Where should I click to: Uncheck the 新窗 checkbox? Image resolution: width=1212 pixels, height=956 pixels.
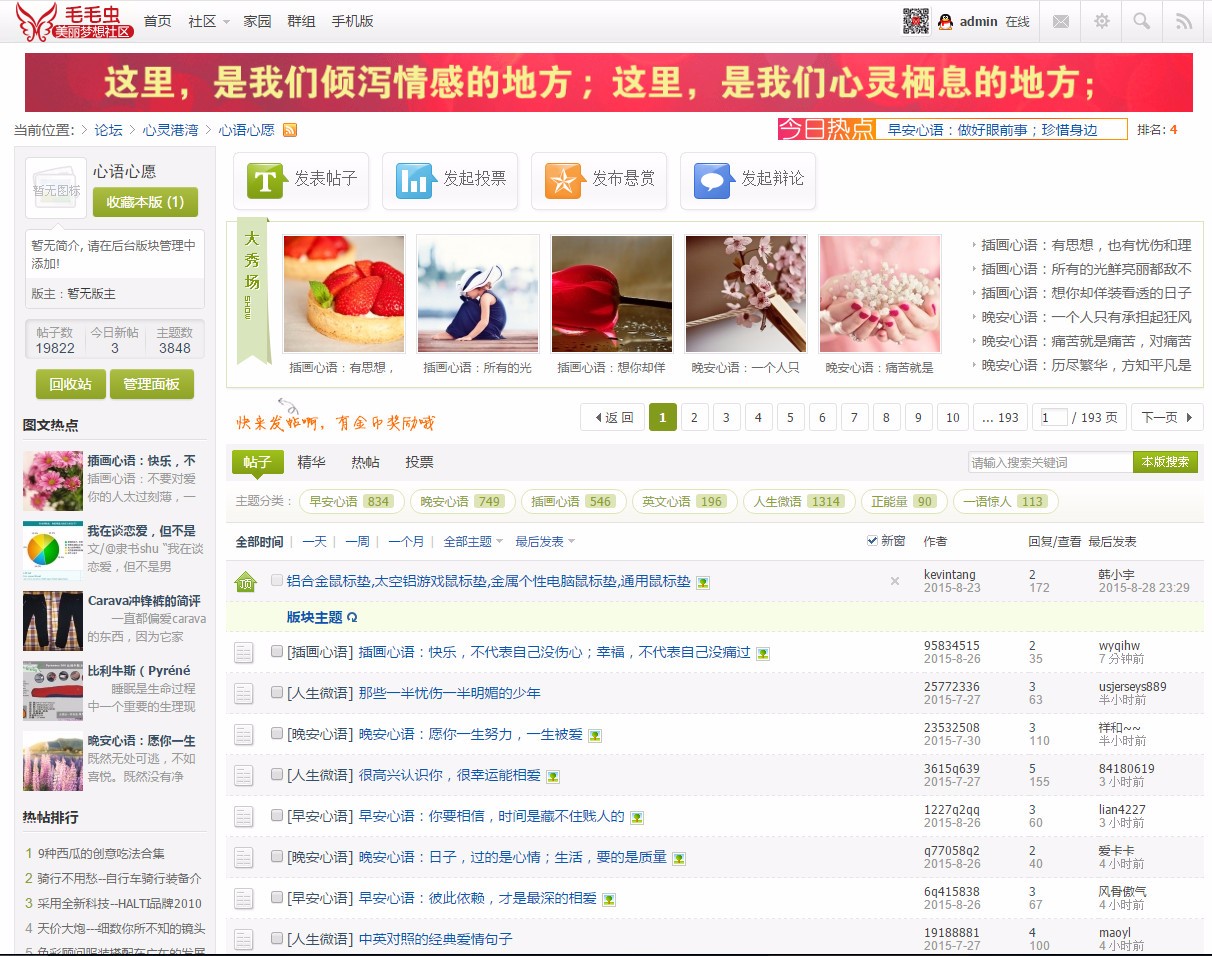[872, 540]
